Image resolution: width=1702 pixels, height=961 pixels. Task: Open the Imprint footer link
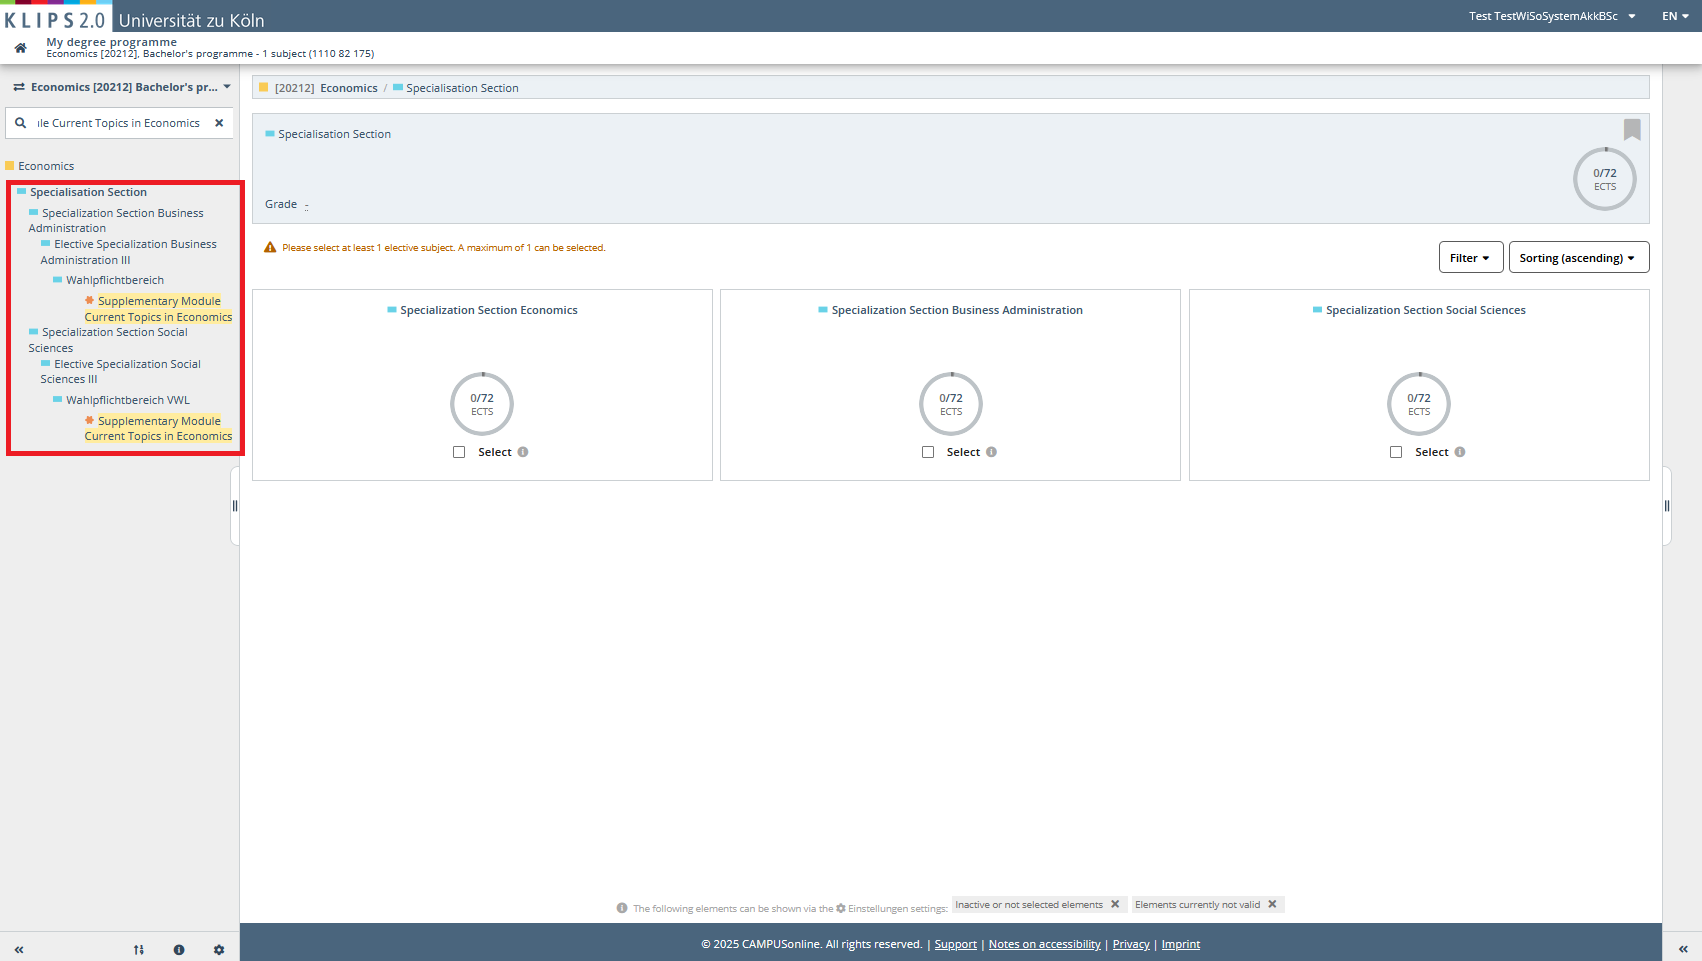click(1181, 944)
